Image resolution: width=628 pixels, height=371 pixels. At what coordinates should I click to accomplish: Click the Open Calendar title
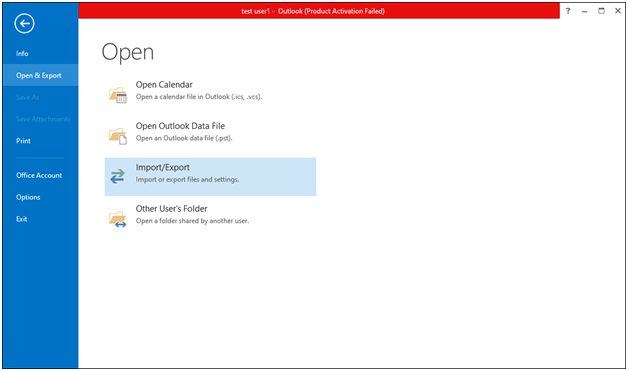point(164,85)
